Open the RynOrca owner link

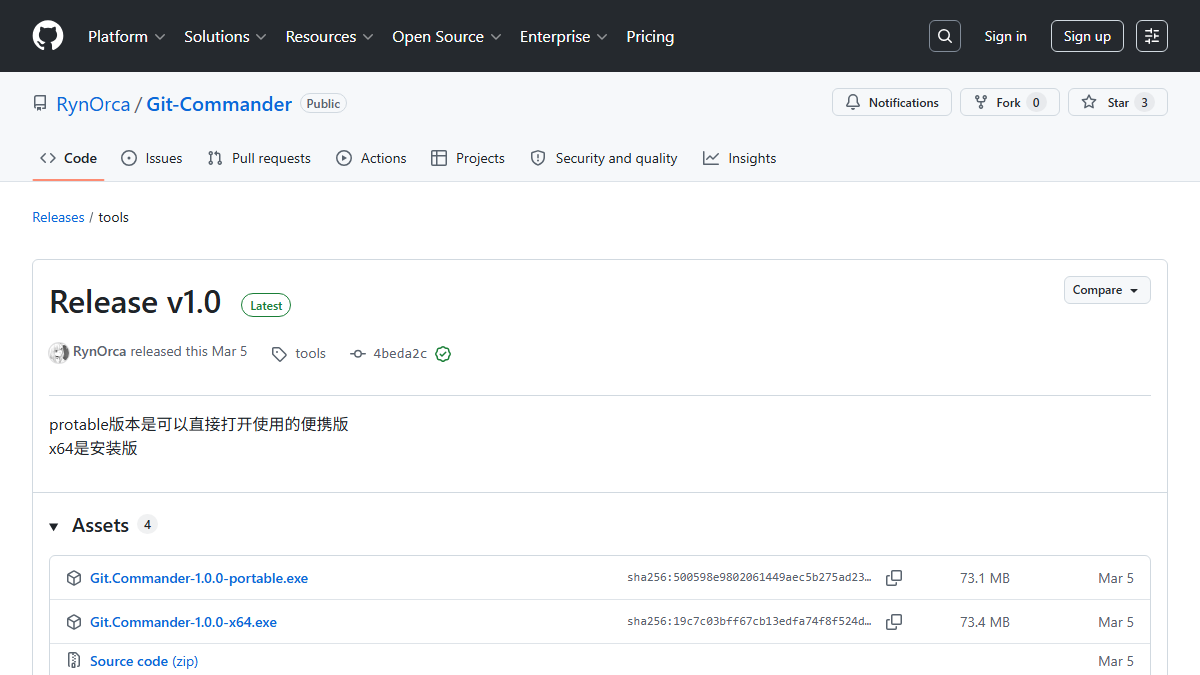[x=93, y=104]
